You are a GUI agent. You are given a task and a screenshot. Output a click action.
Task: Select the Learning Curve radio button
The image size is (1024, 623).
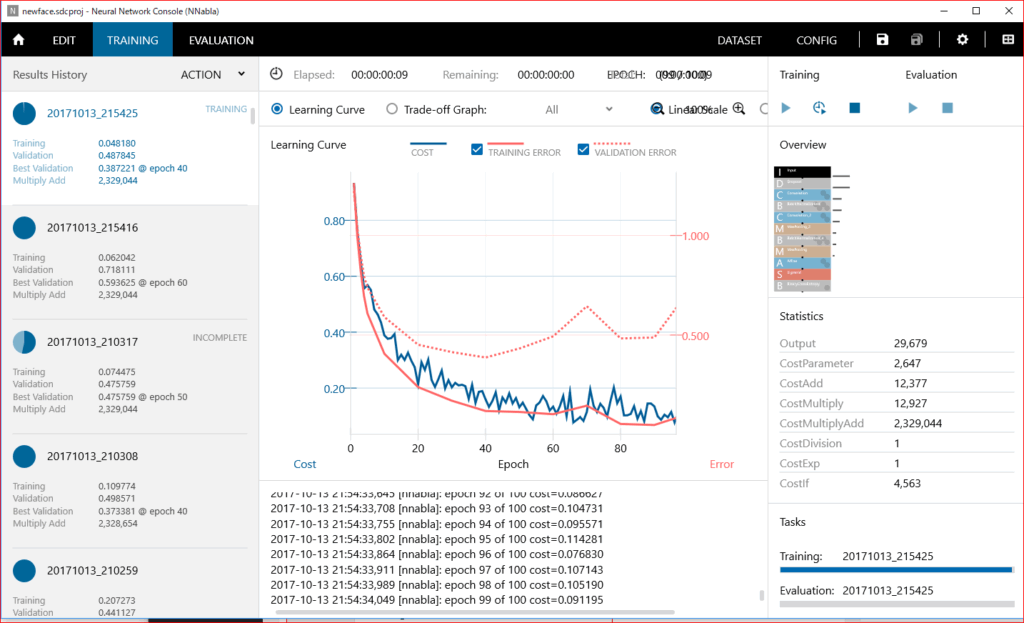click(277, 109)
